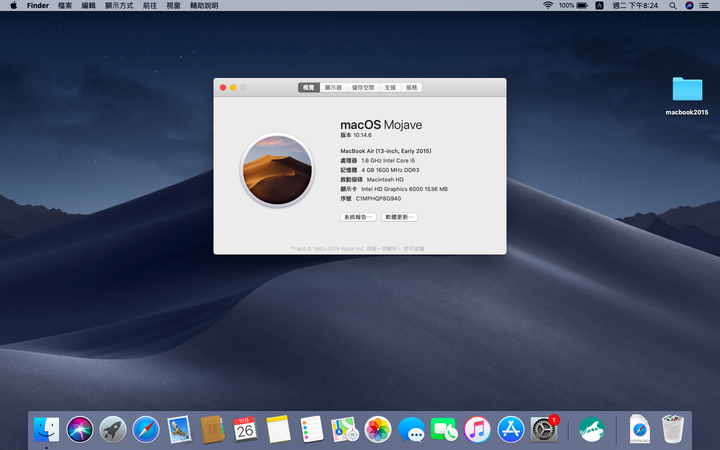Open Trash in the Dock
Screen dimensions: 720x450
pos(673,430)
